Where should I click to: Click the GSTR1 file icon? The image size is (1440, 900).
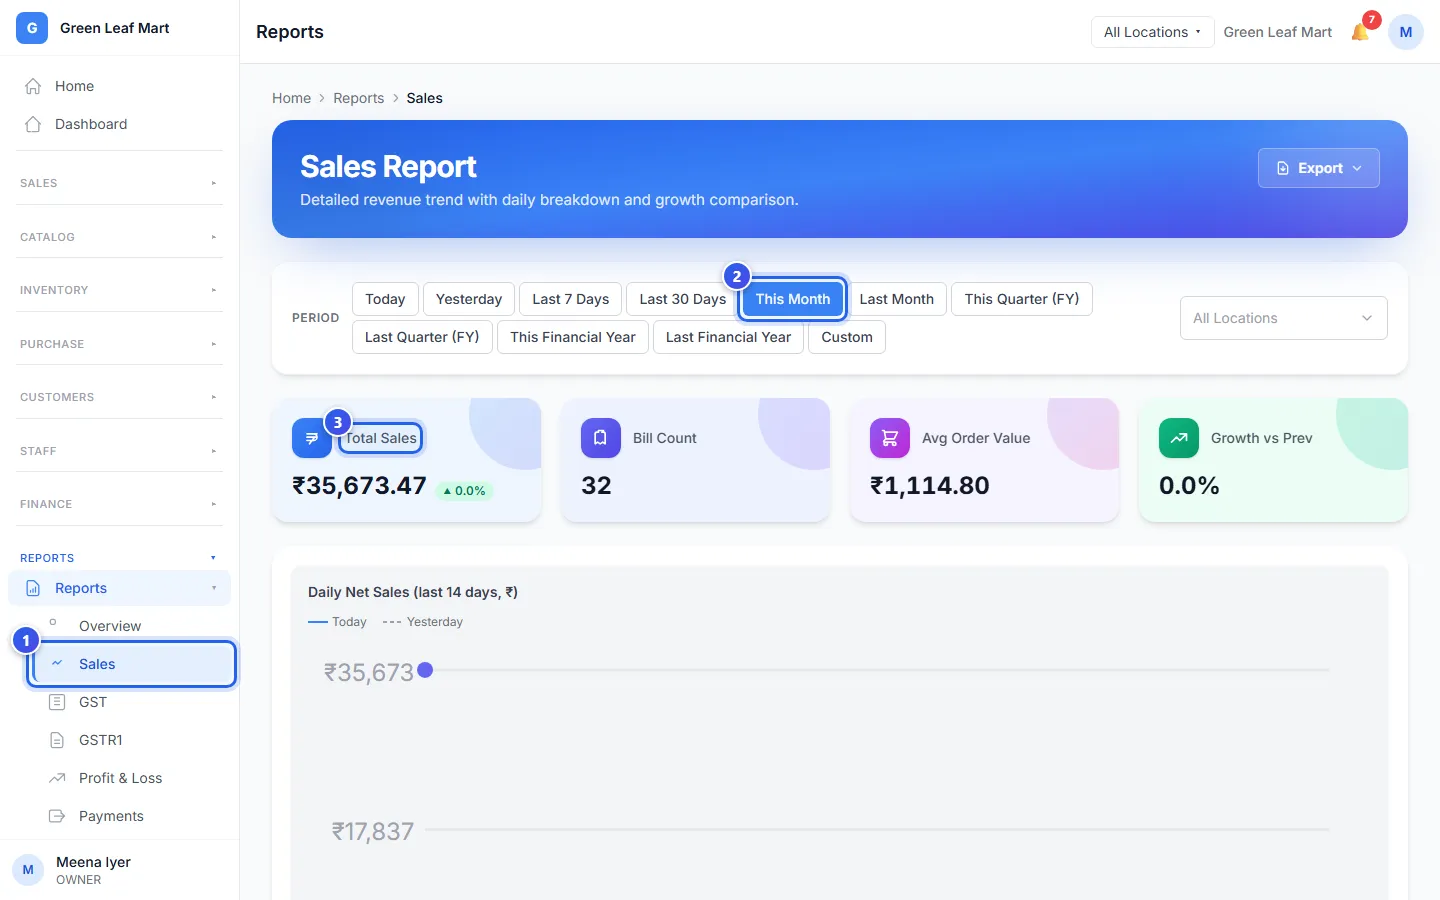coord(57,740)
